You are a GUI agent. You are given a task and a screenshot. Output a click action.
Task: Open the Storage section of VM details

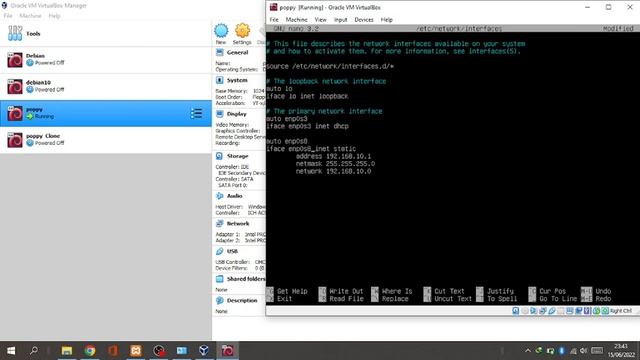tap(238, 156)
